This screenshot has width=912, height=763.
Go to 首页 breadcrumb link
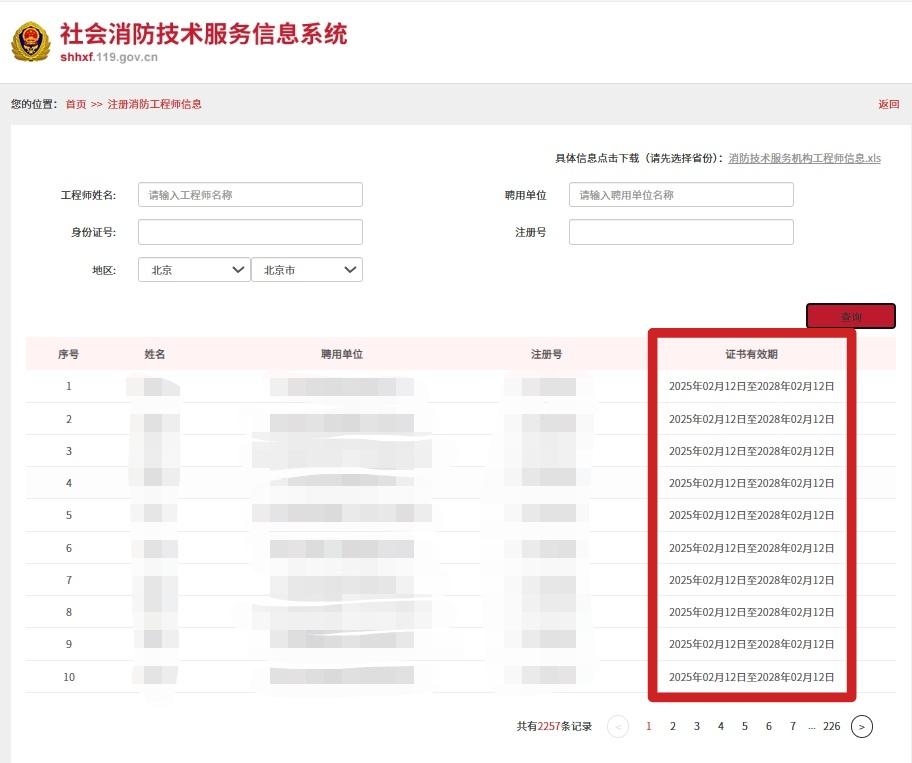(x=76, y=104)
